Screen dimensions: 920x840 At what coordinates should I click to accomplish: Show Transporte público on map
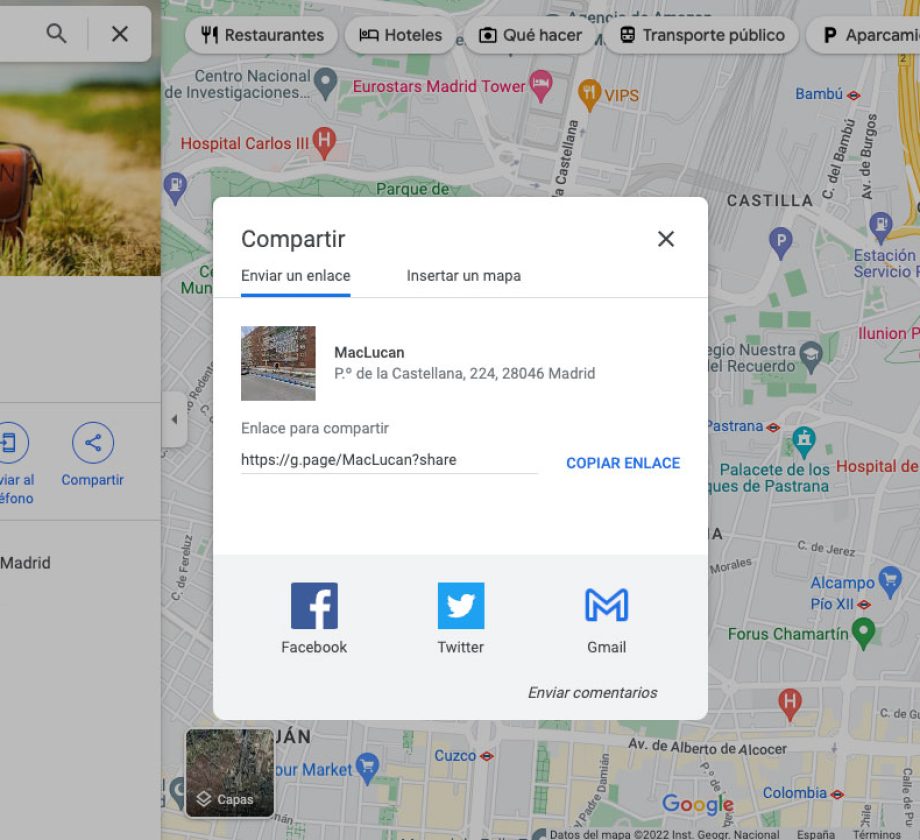pos(702,35)
